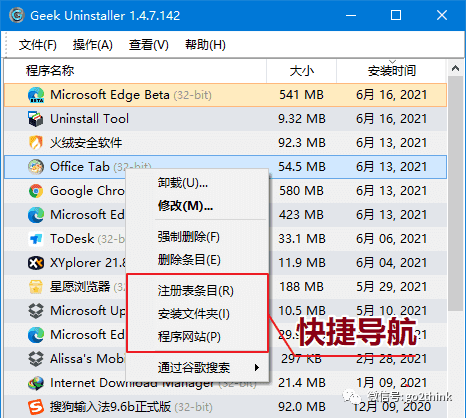The width and height of the screenshot is (466, 418).
Task: Open 注册表条目(R) from the context menu
Action: click(196, 291)
